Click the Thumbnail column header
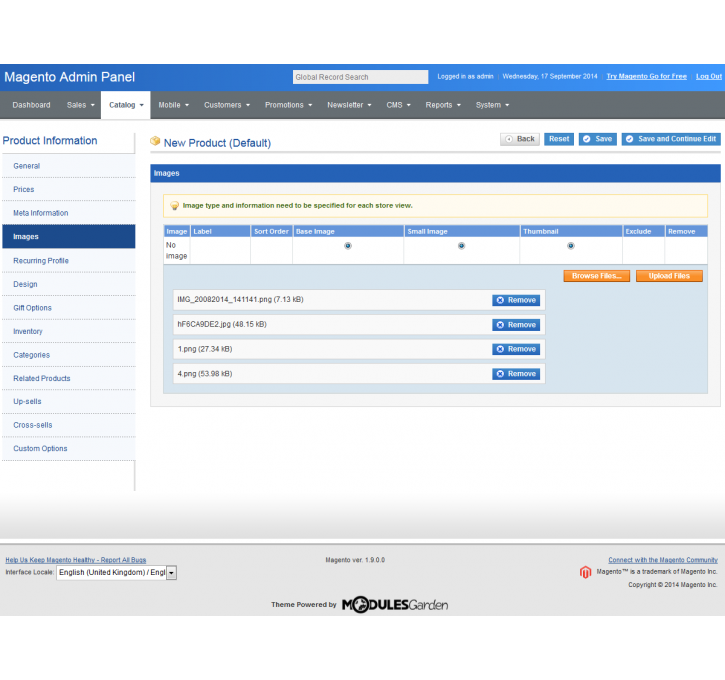725x680 pixels. click(x=571, y=232)
